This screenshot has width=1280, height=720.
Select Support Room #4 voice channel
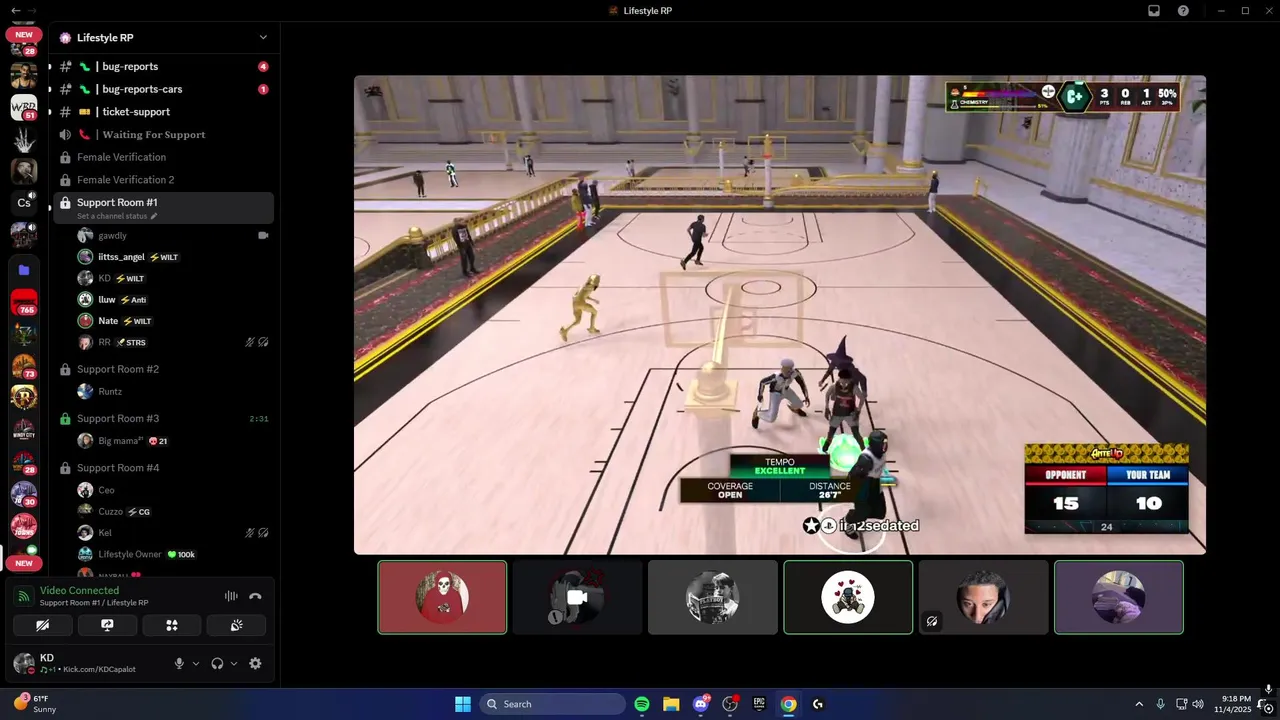point(161,468)
